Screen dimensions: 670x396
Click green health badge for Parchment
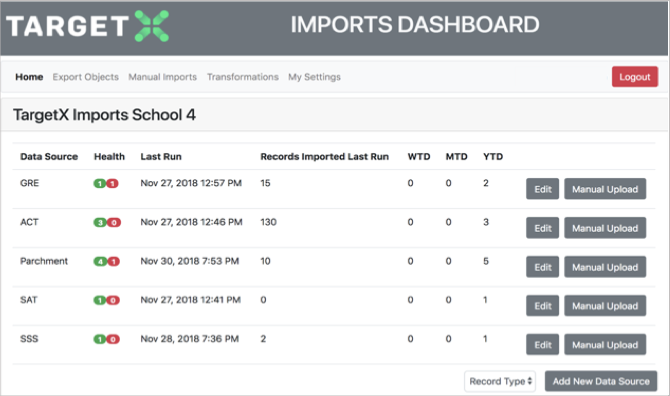point(100,261)
